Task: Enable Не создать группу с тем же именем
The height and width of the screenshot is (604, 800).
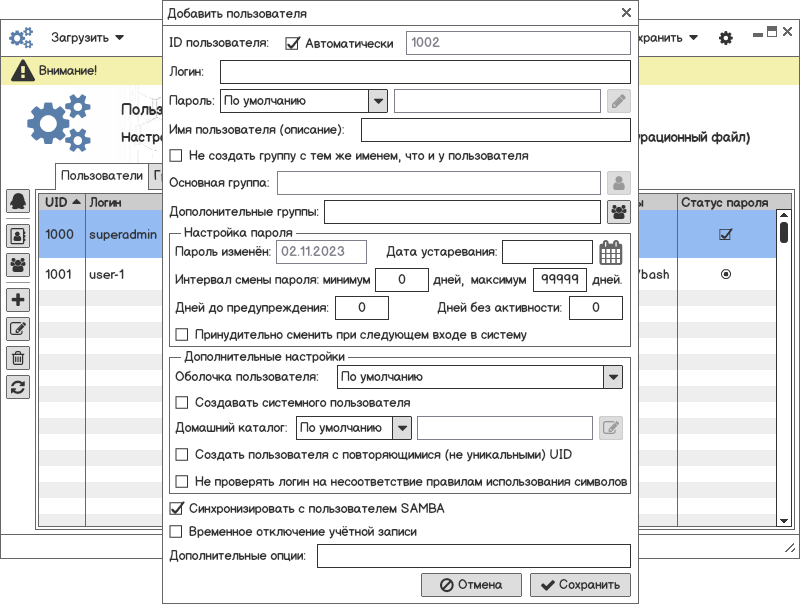Action: (x=176, y=156)
